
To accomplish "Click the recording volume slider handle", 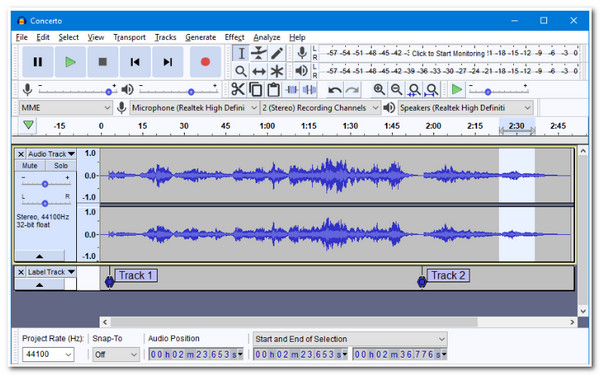I will pyautogui.click(x=109, y=92).
